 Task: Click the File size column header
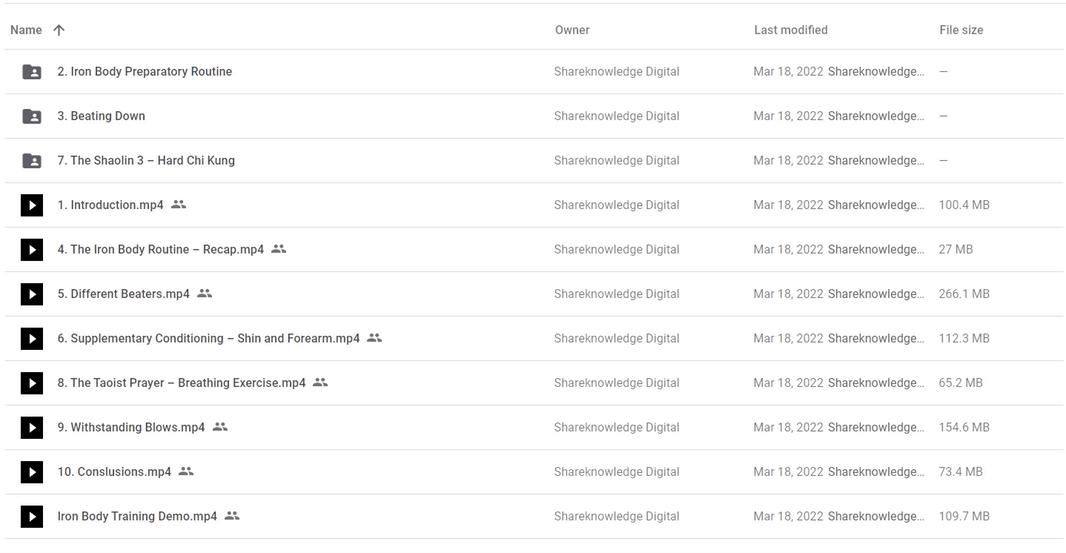click(x=961, y=30)
